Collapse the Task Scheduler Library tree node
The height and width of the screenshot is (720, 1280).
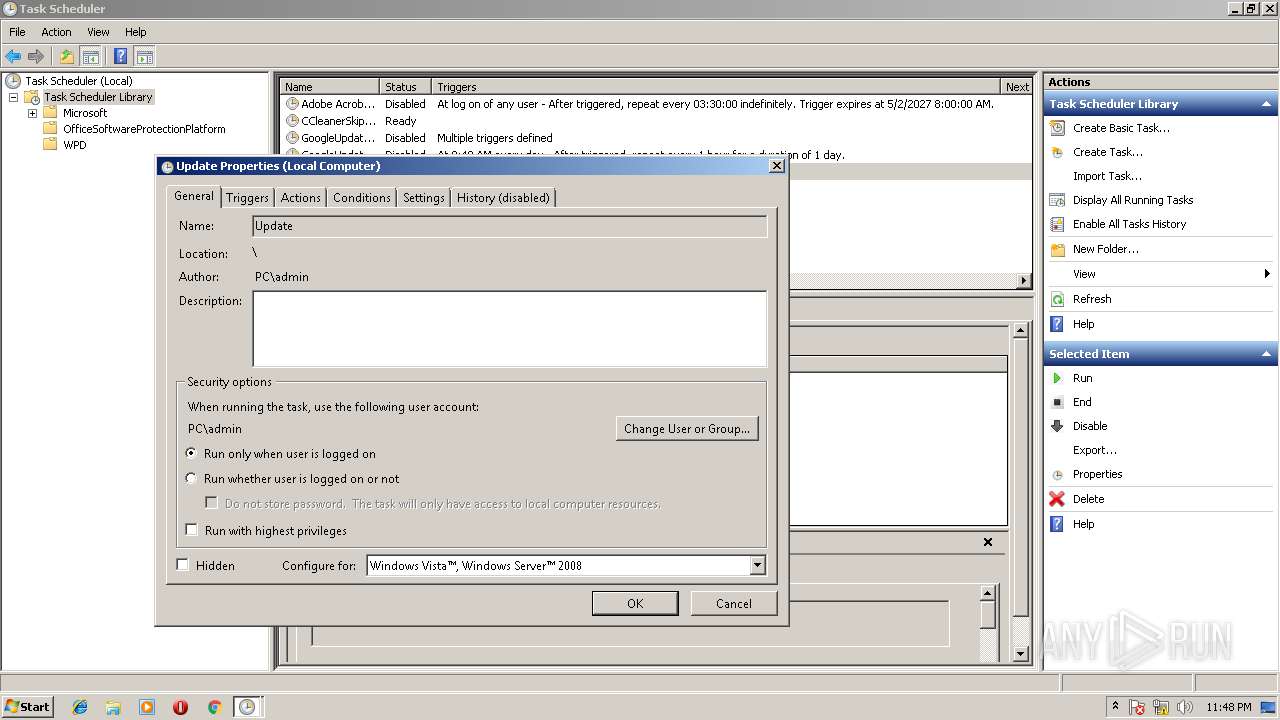pyautogui.click(x=14, y=97)
